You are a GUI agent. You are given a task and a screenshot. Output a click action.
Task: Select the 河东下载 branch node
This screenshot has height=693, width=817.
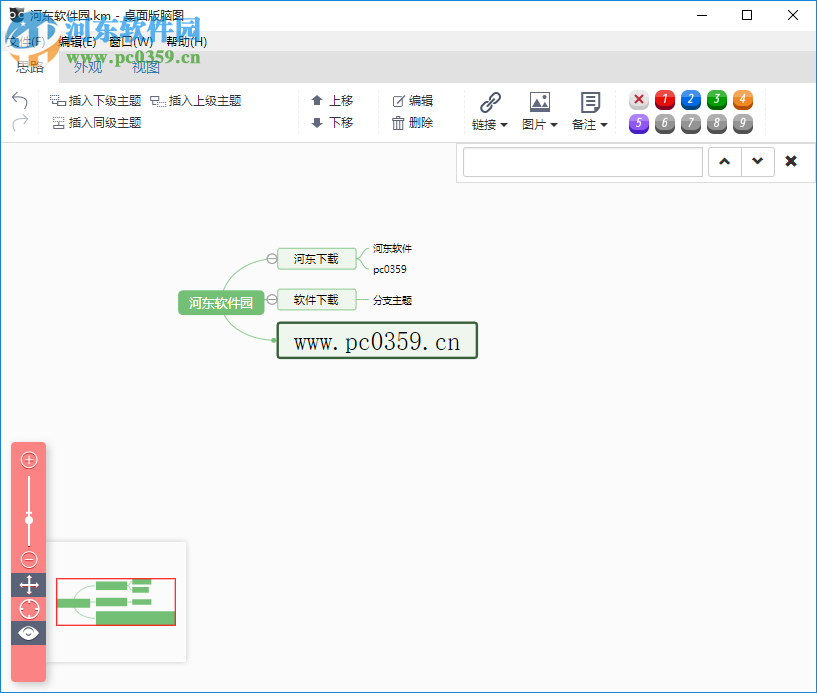click(316, 258)
